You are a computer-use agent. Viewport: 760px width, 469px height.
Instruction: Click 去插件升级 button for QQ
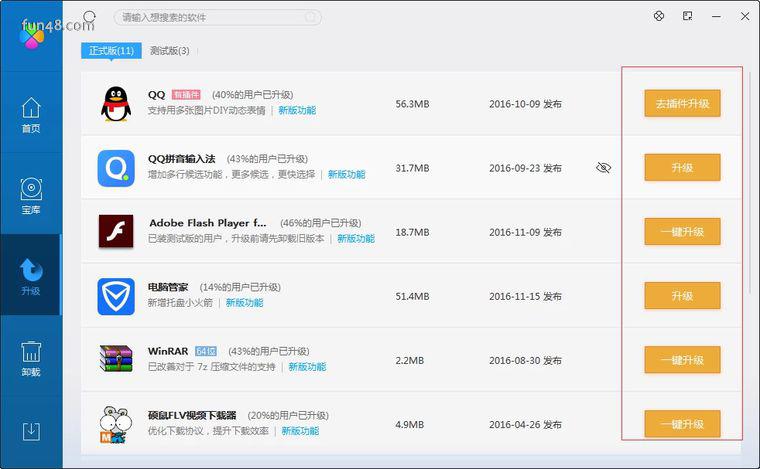pyautogui.click(x=682, y=103)
